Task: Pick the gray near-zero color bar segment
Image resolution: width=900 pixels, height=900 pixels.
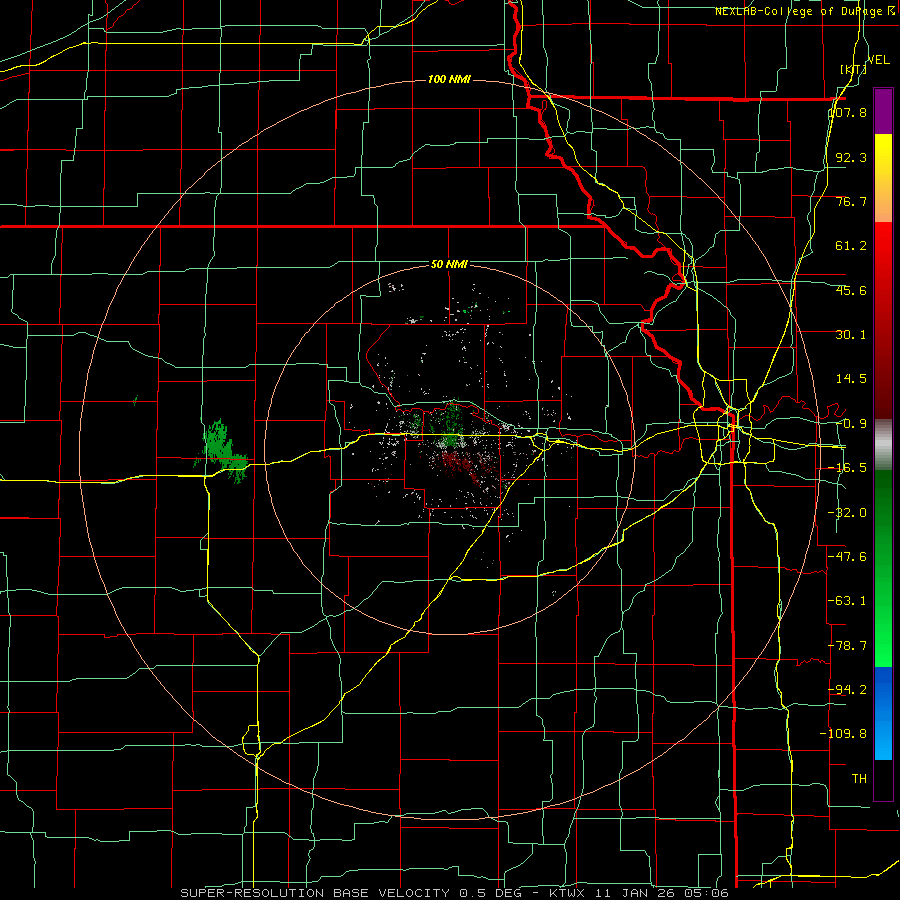Action: point(883,445)
